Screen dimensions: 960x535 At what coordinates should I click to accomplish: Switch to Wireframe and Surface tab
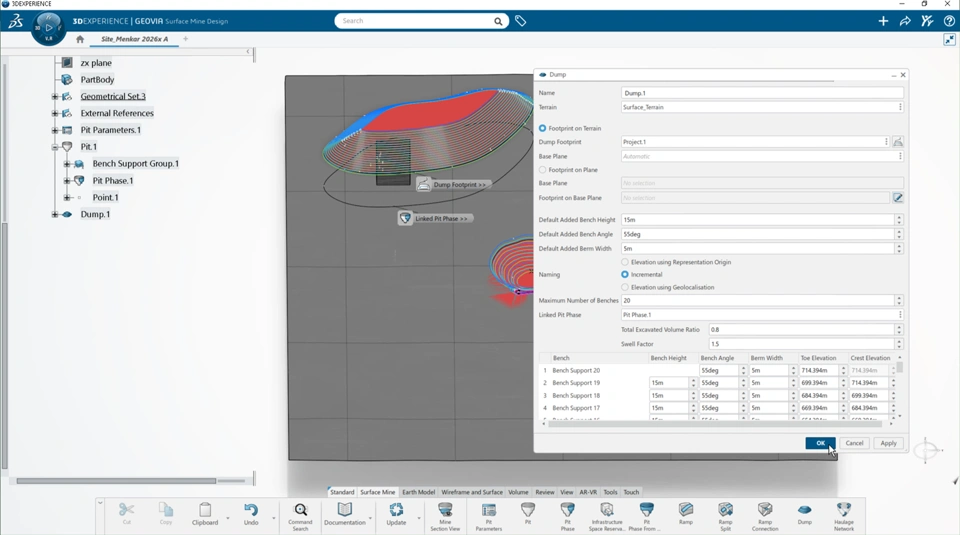471,492
